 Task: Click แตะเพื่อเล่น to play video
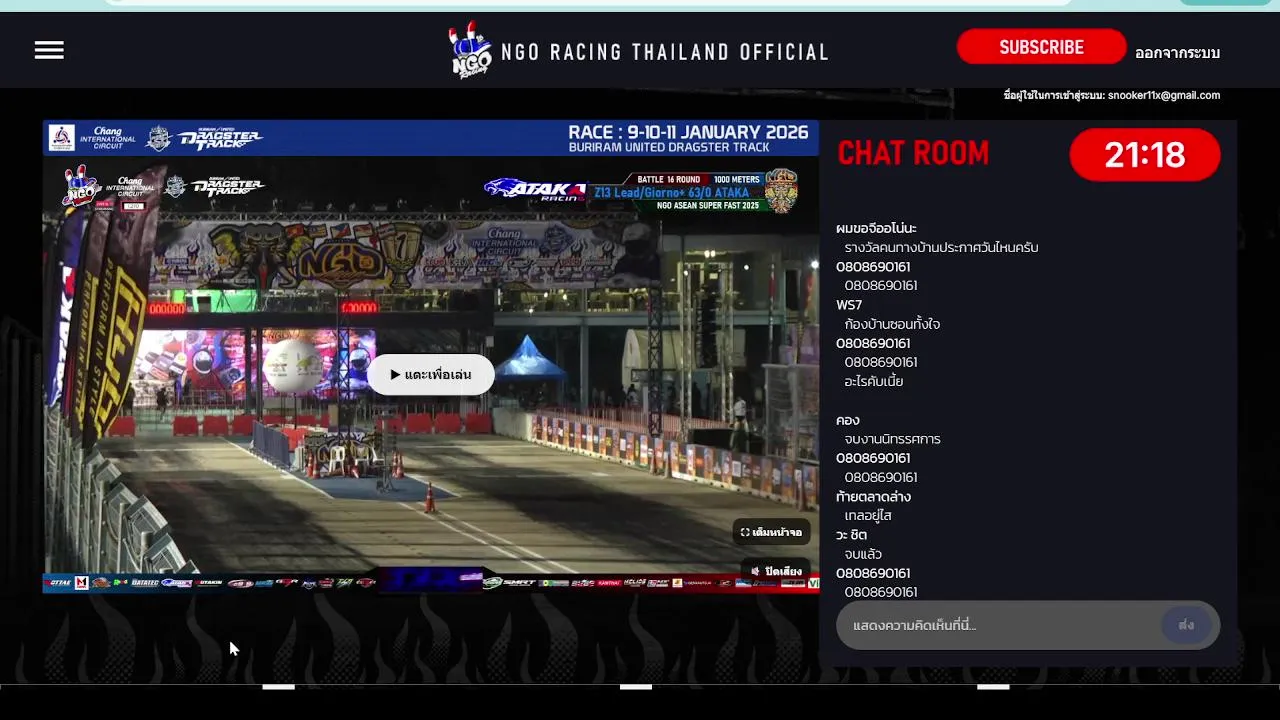coord(431,375)
